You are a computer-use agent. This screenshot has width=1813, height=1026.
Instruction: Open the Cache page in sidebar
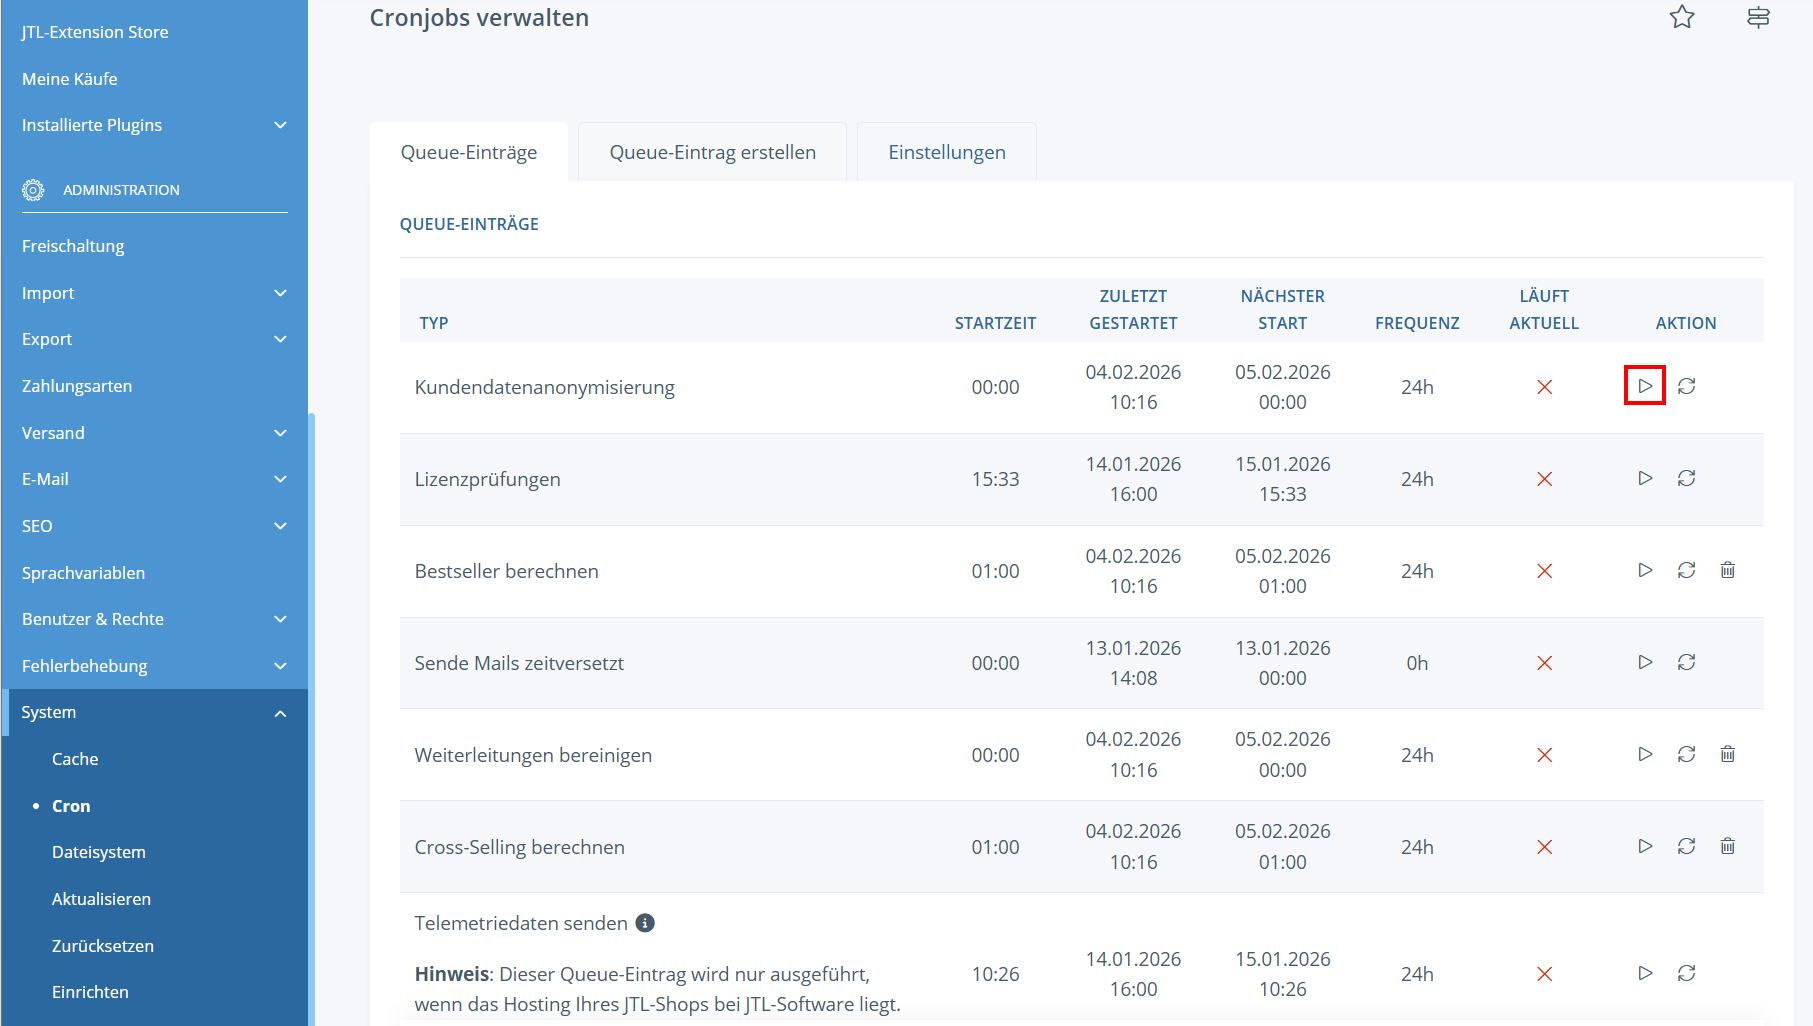tap(75, 759)
